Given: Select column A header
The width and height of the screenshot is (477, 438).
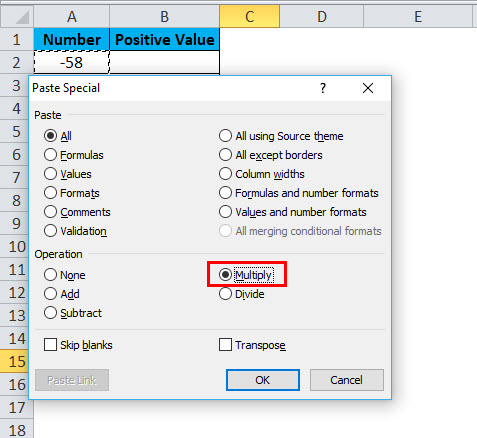Looking at the screenshot, I should coord(72,17).
